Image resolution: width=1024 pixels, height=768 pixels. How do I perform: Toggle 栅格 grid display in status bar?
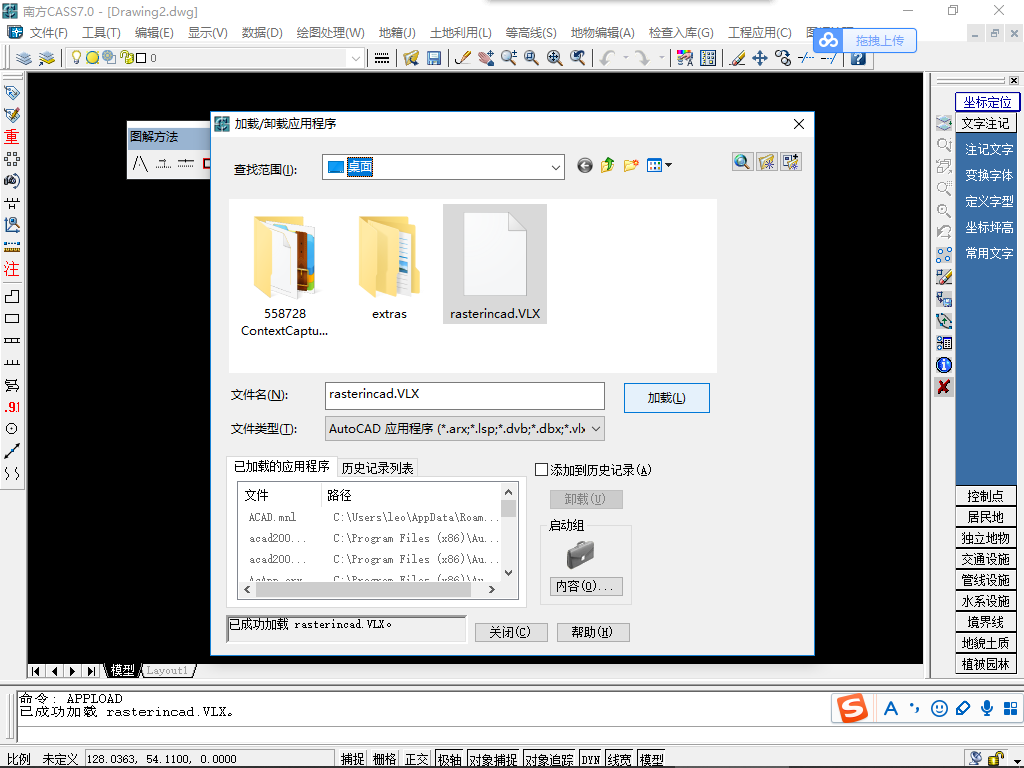[385, 759]
